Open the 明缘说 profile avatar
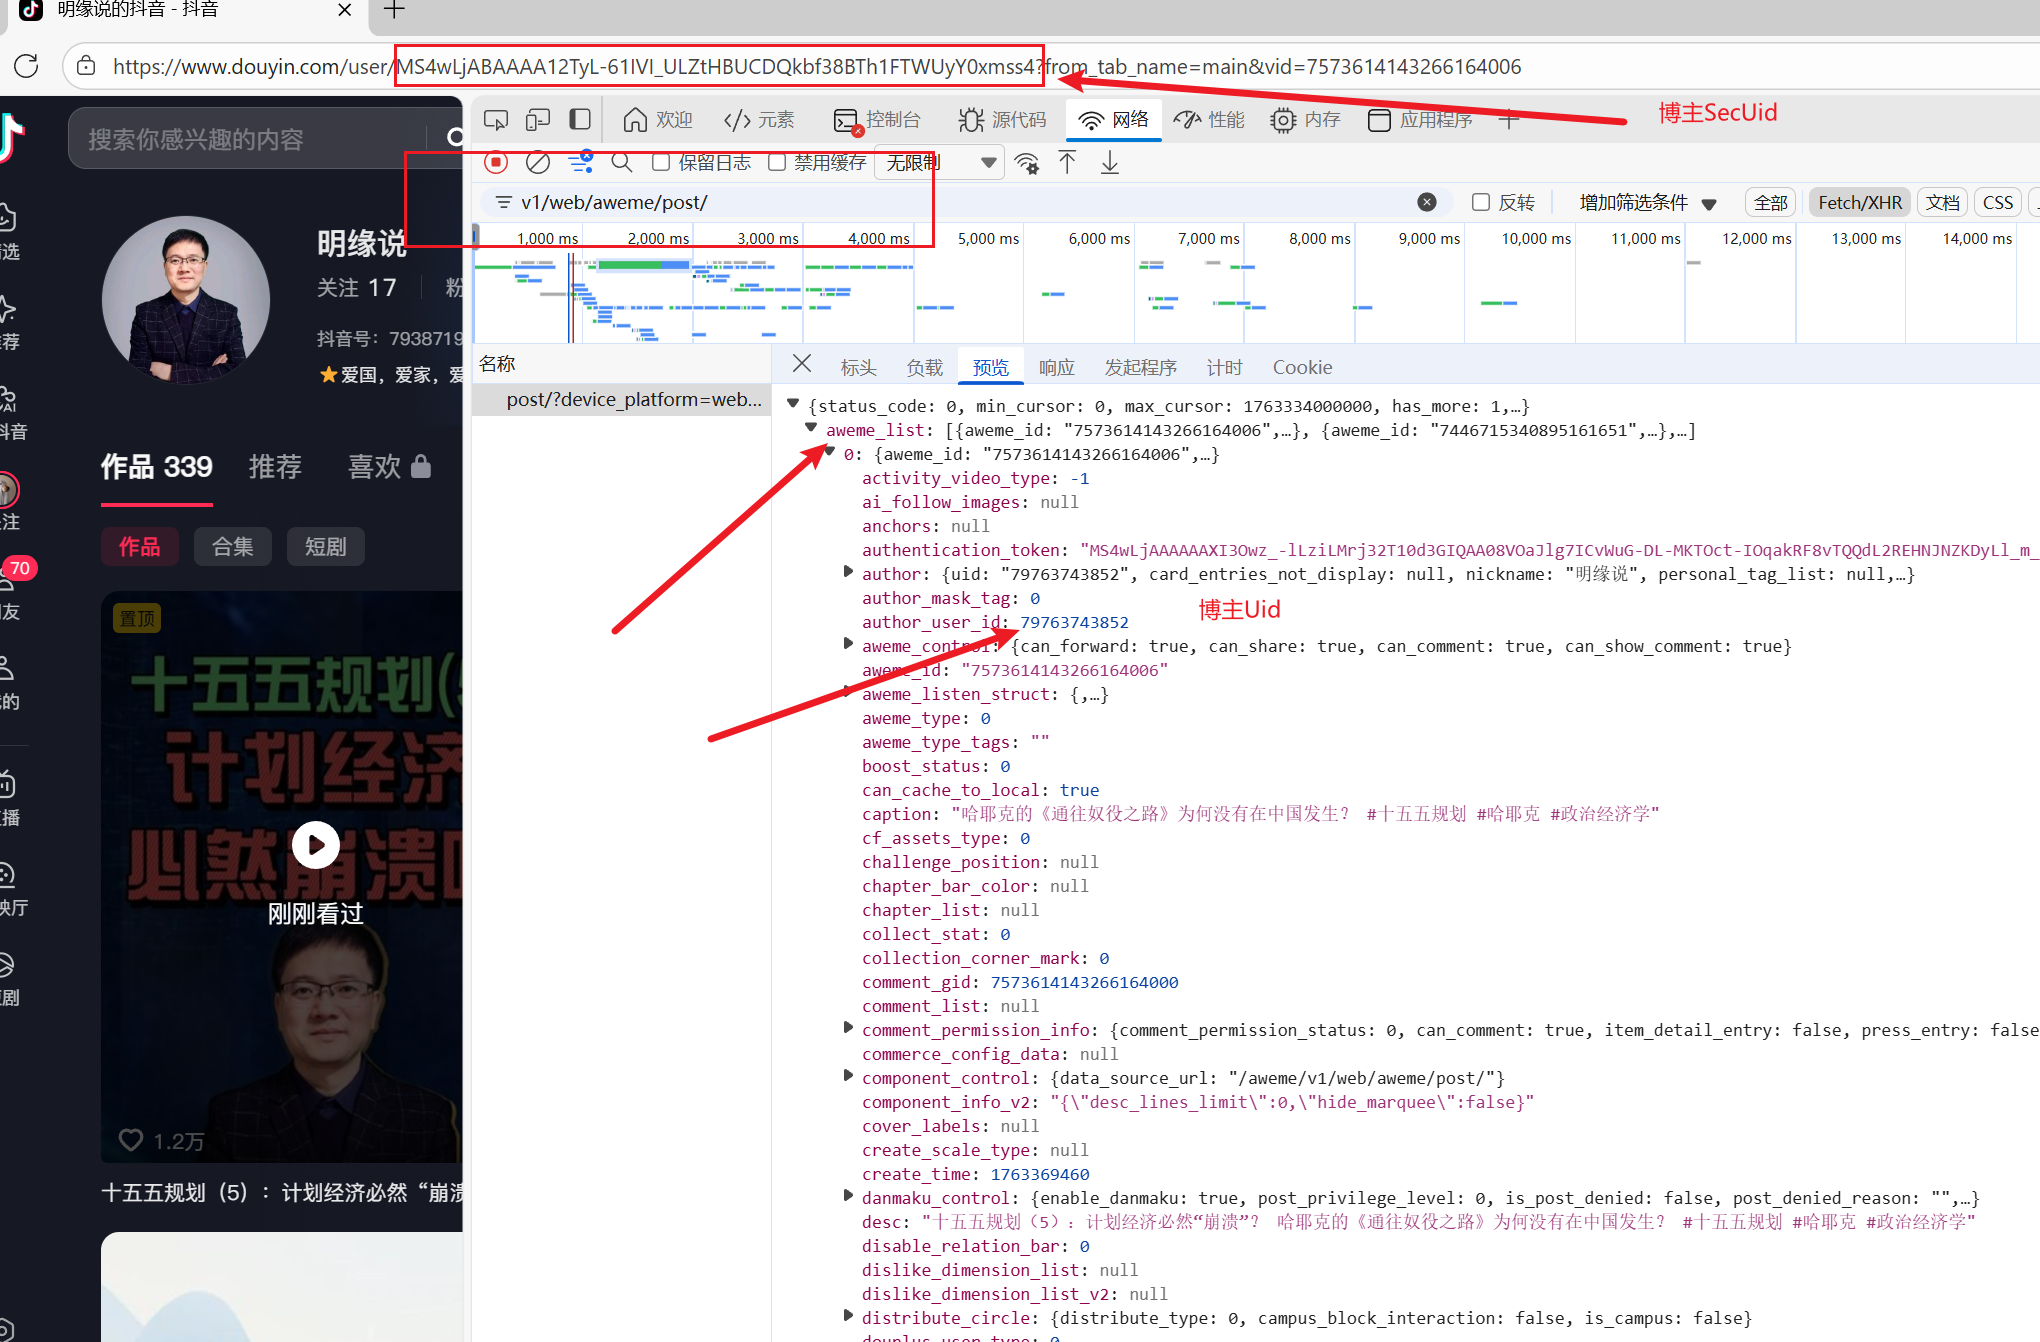Viewport: 2040px width, 1342px height. coord(186,300)
